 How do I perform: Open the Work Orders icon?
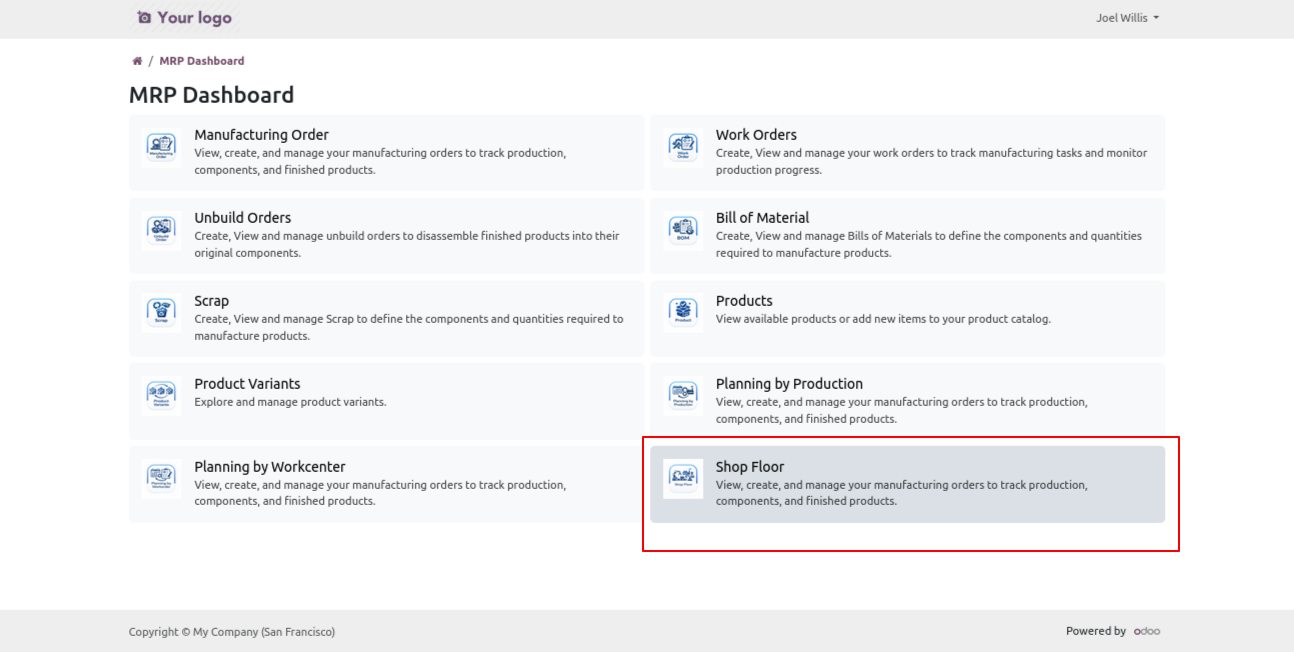point(683,146)
